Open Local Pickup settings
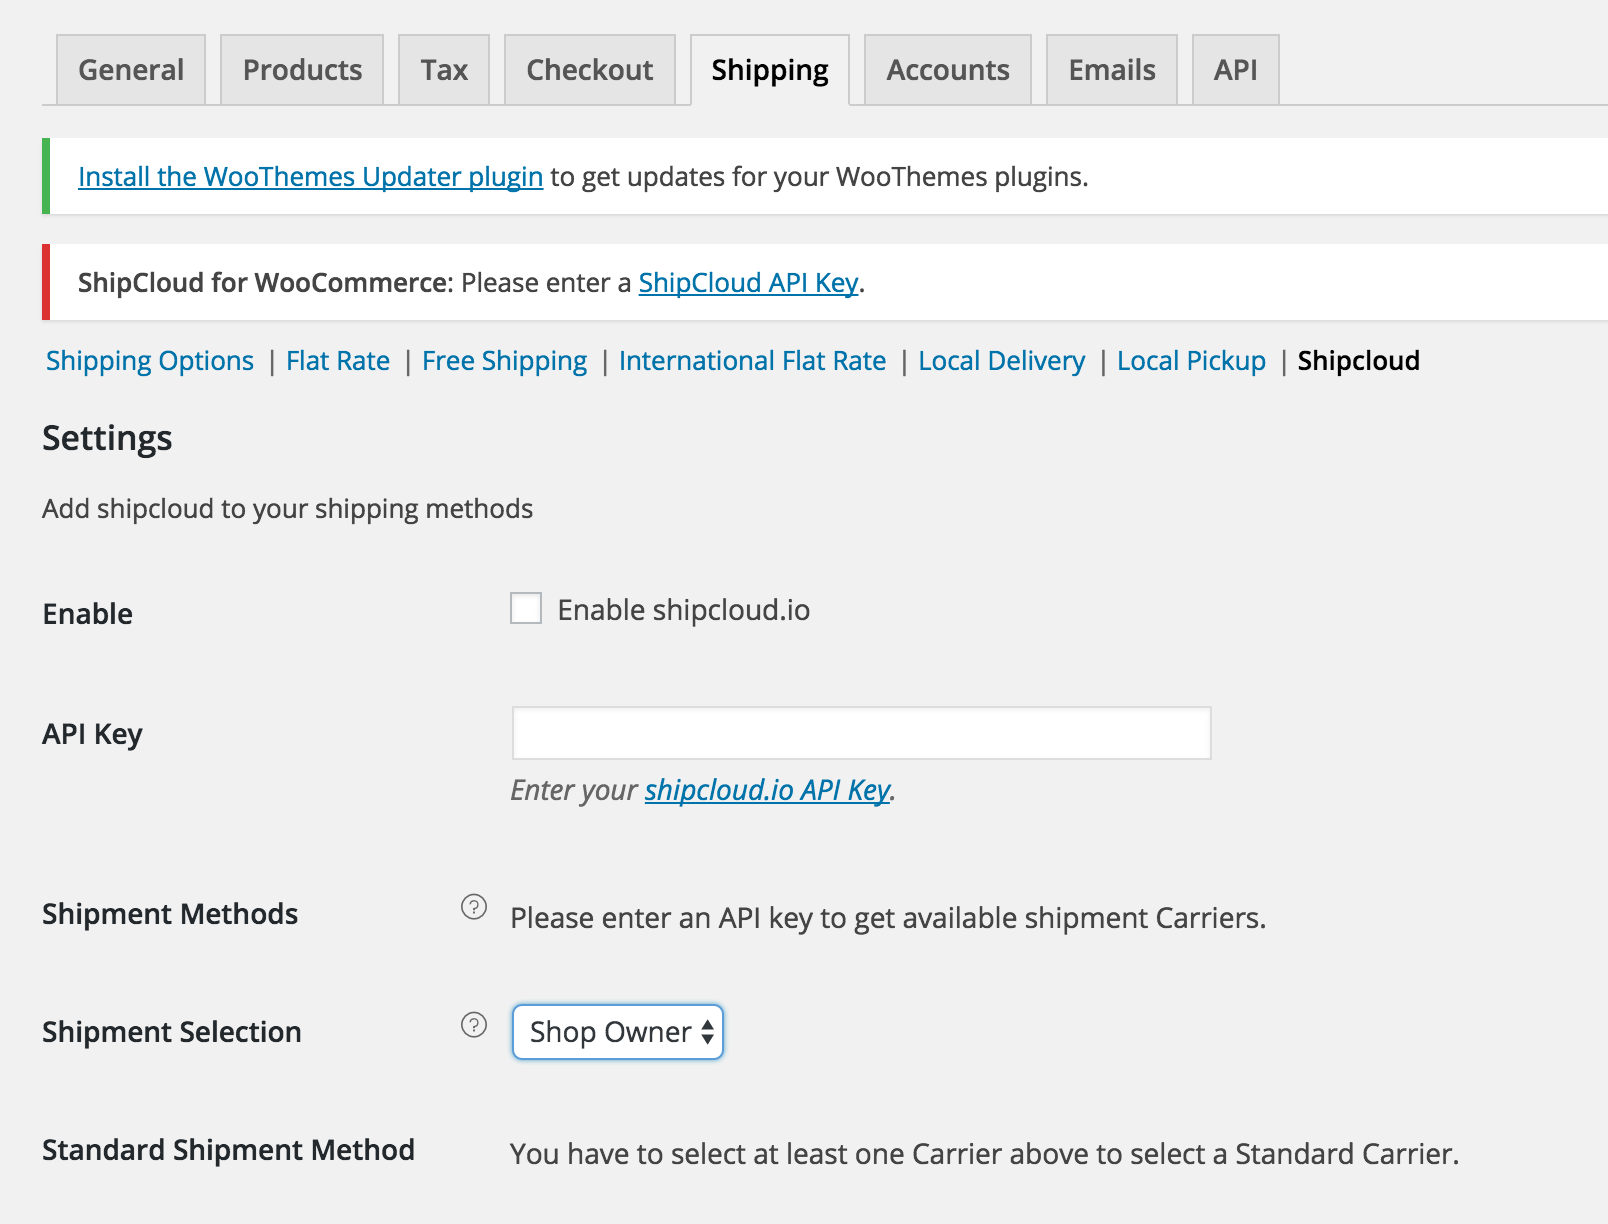 (x=1192, y=361)
